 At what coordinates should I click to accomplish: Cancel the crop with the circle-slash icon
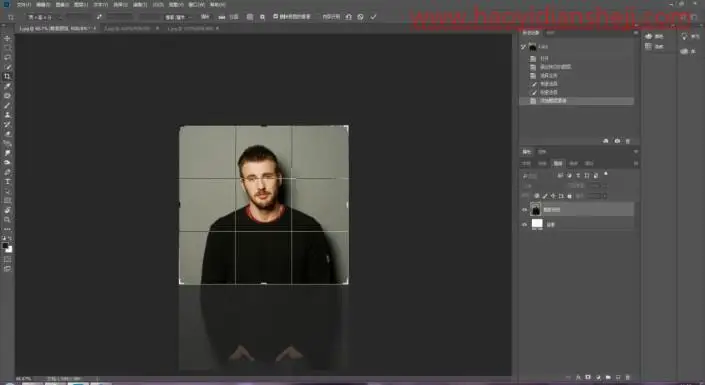pyautogui.click(x=361, y=17)
